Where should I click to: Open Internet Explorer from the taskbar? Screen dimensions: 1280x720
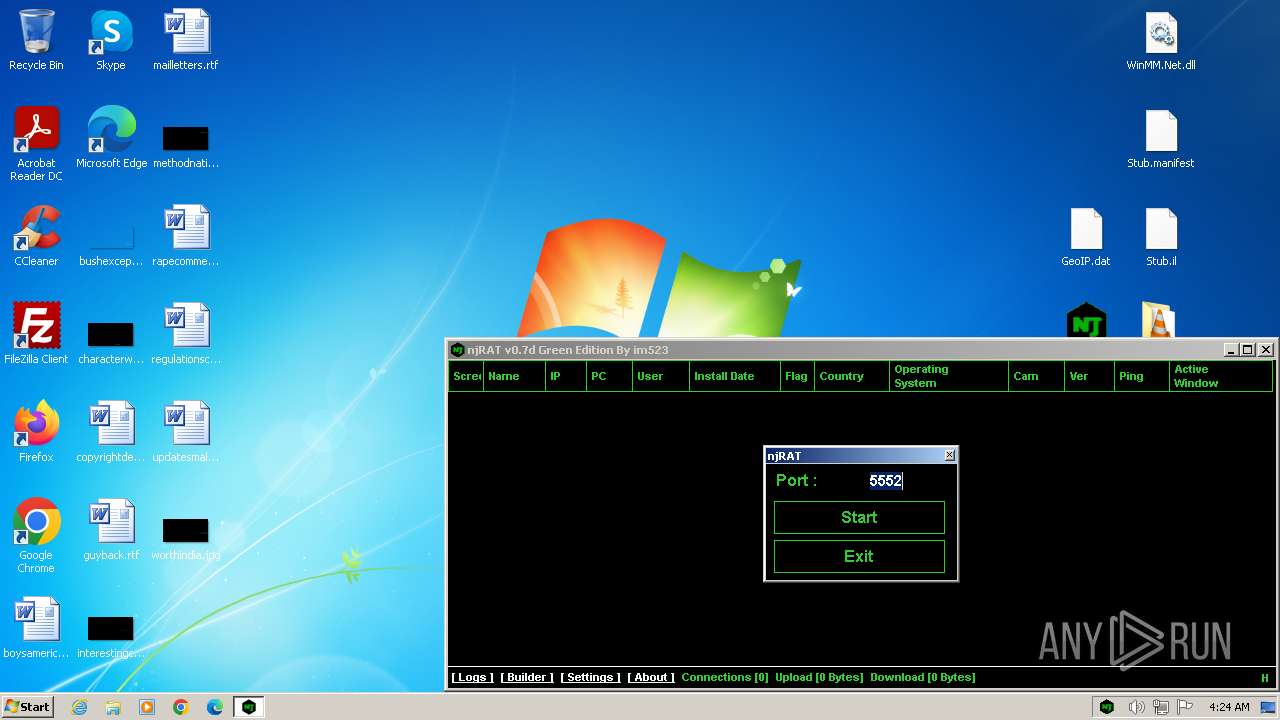coord(79,707)
